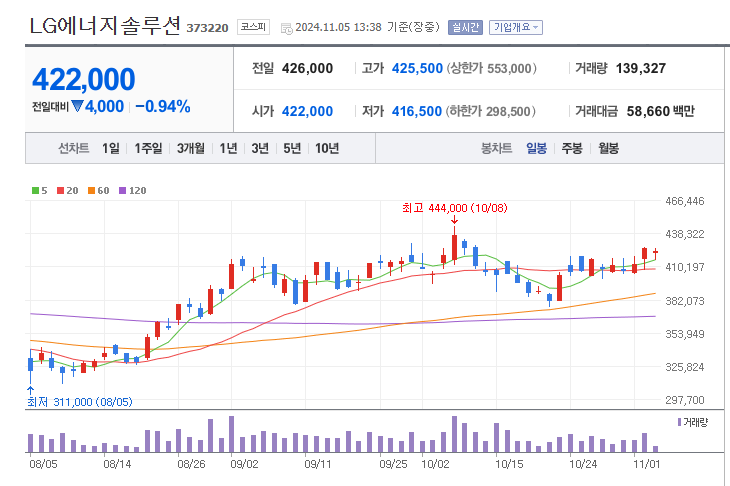Click the 시가 value 422,000
This screenshot has width=730, height=486.
tap(307, 111)
